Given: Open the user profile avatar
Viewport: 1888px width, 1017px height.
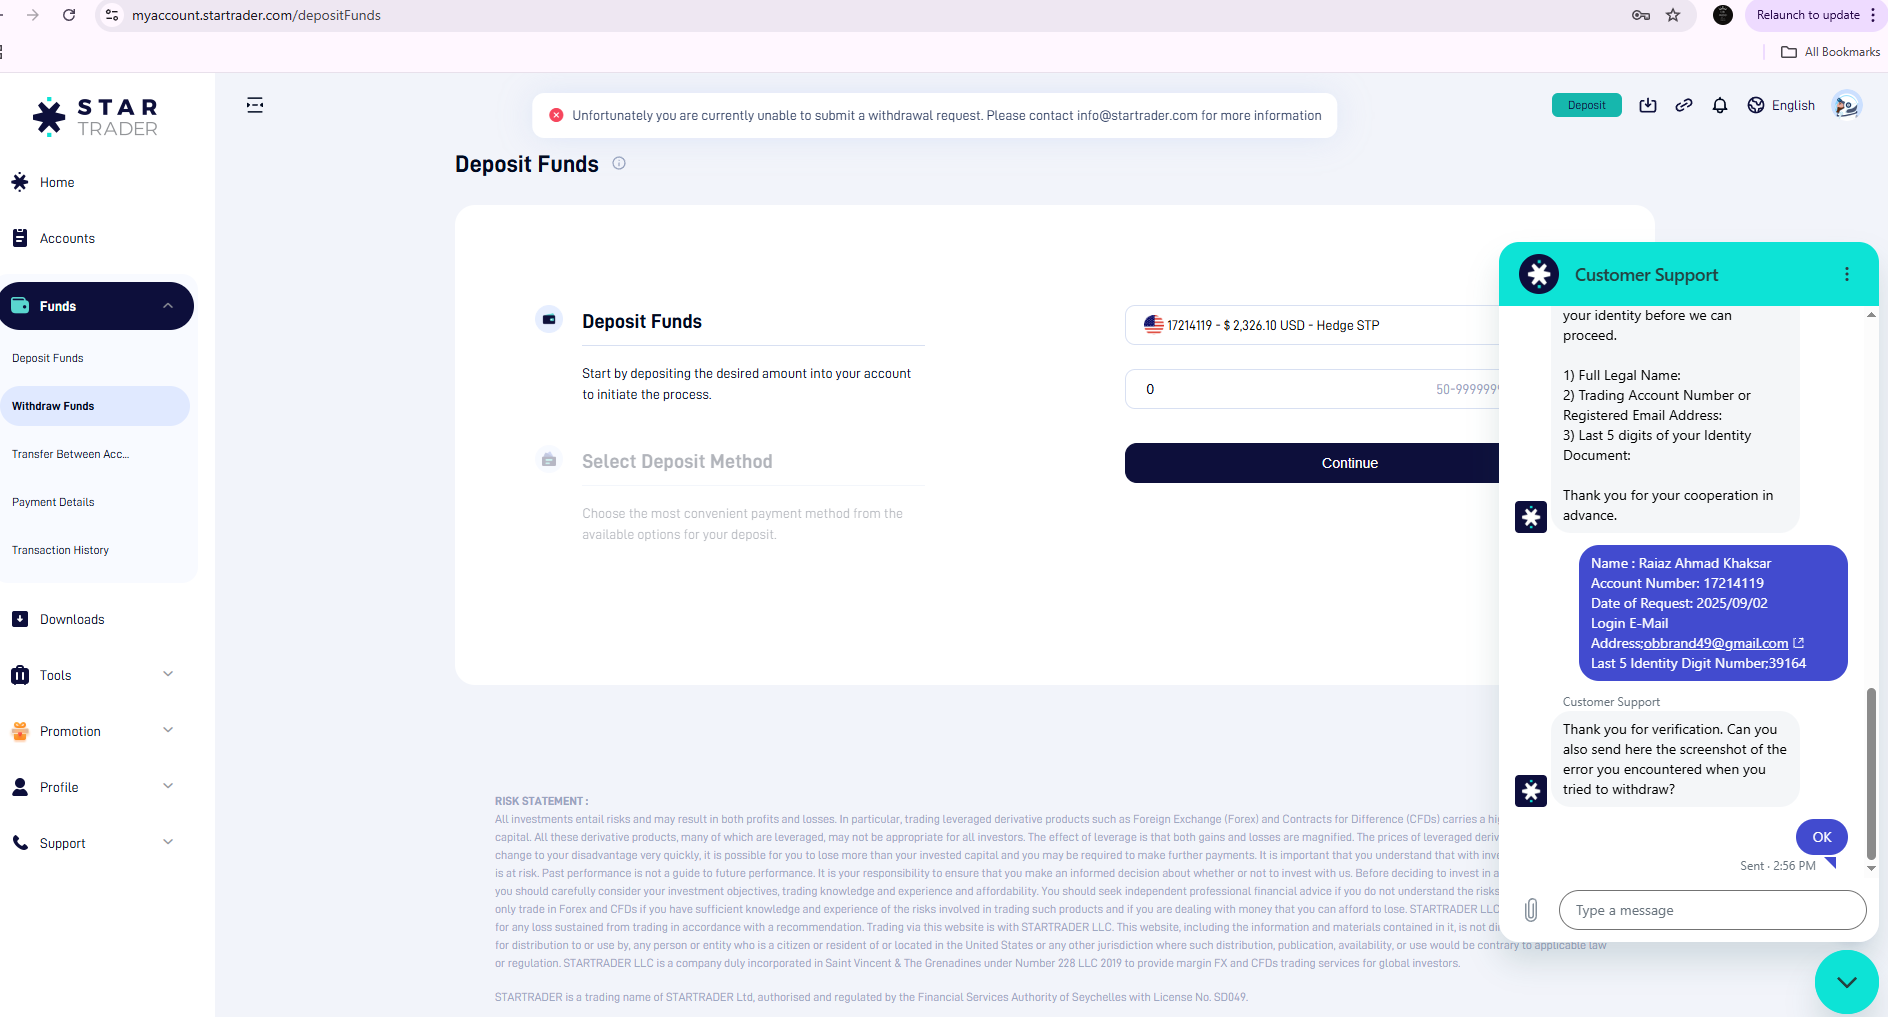Looking at the screenshot, I should tap(1846, 105).
